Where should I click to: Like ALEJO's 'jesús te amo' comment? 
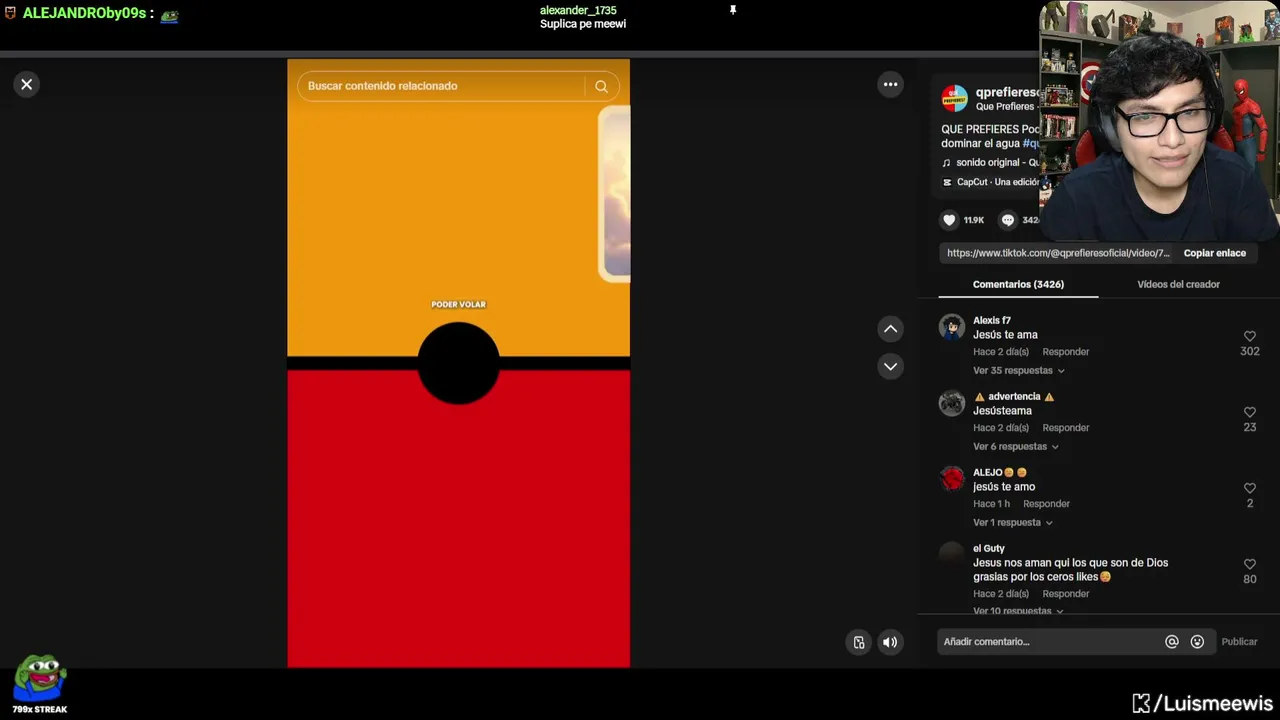(x=1249, y=489)
